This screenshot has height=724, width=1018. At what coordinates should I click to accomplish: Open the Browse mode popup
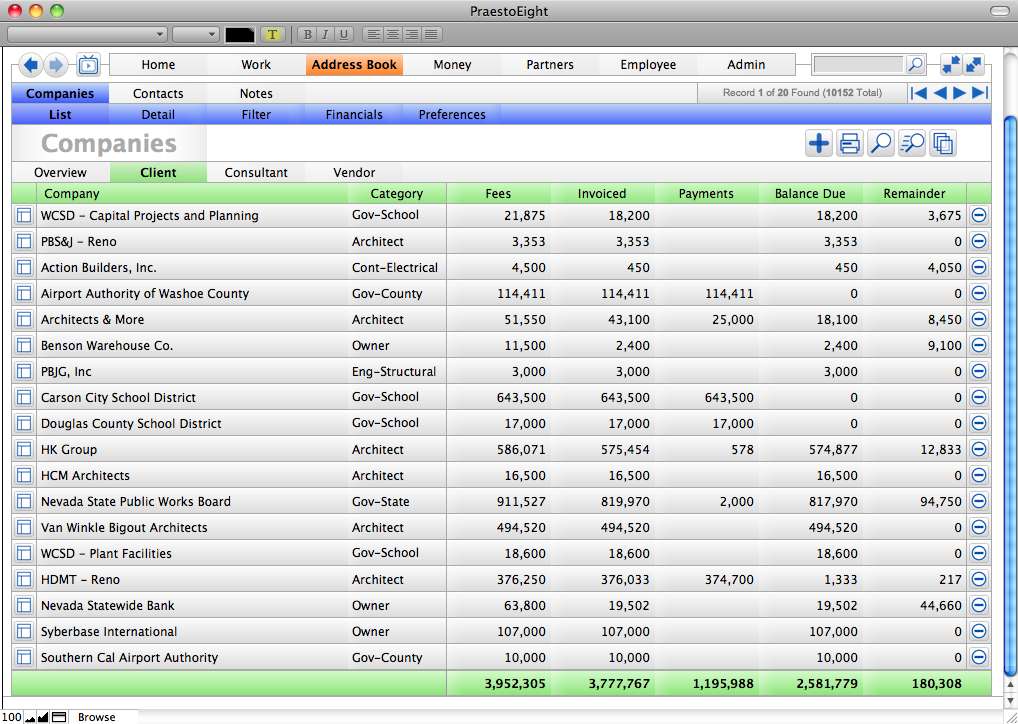tap(97, 717)
